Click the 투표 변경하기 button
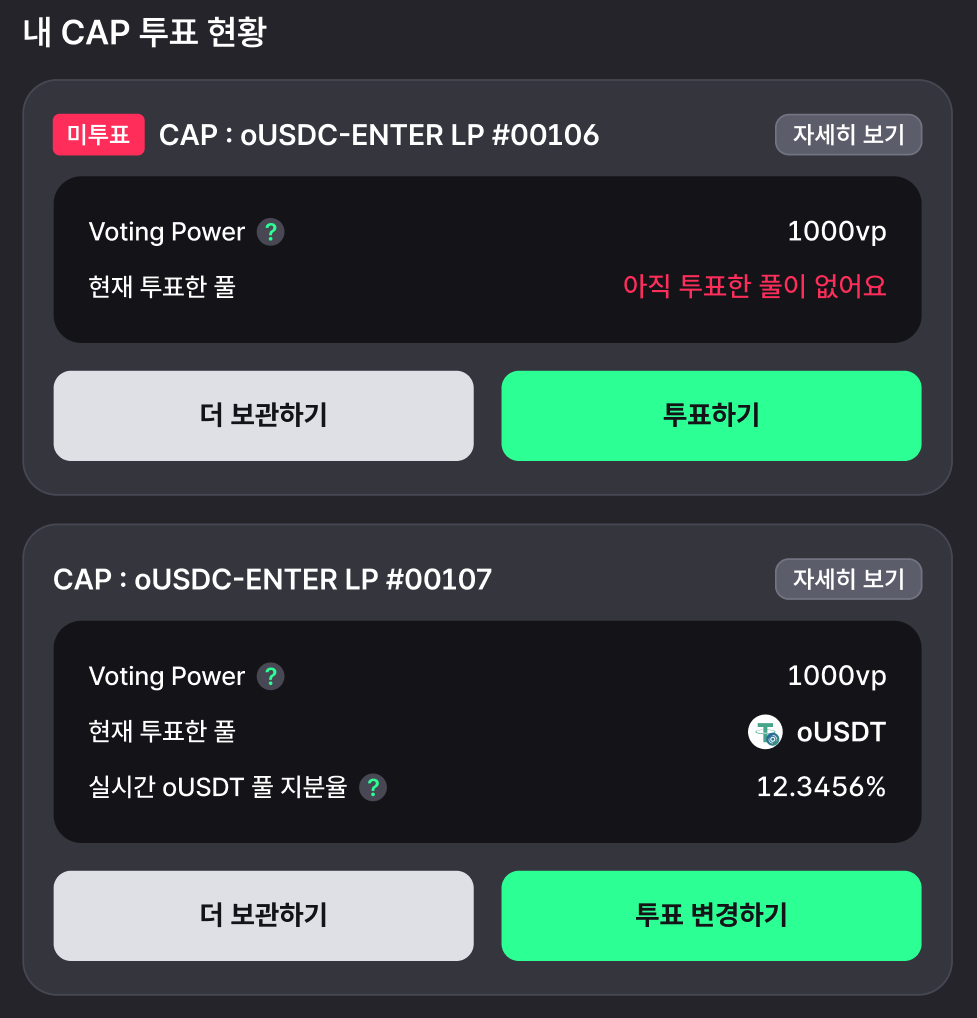The image size is (977, 1018). point(711,915)
